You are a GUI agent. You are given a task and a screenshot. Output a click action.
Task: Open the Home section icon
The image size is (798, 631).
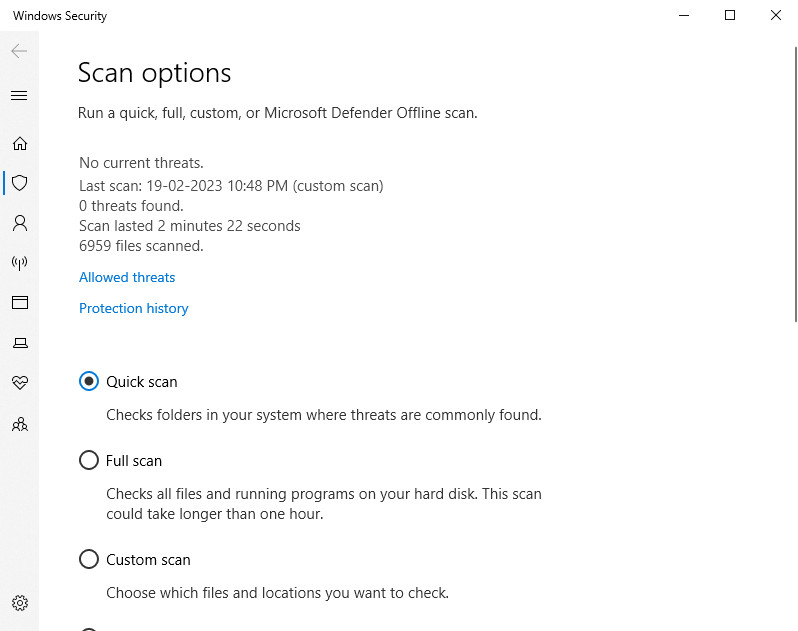pyautogui.click(x=20, y=144)
